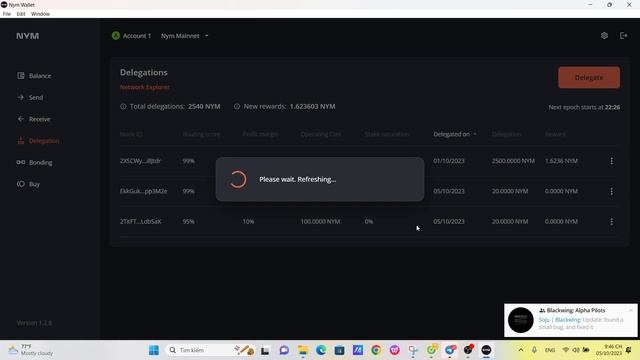Image resolution: width=640 pixels, height=360 pixels.
Task: Click the Operating Cost column header
Action: [x=321, y=134]
